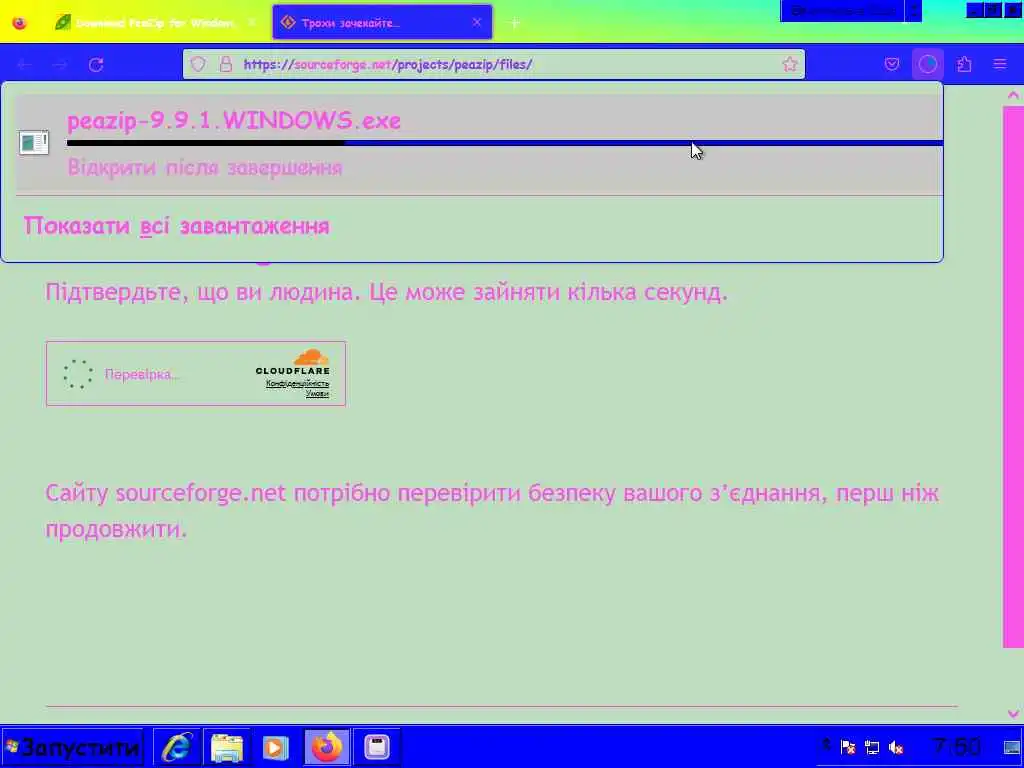Bookmark this page with star icon
The height and width of the screenshot is (768, 1024).
point(790,64)
